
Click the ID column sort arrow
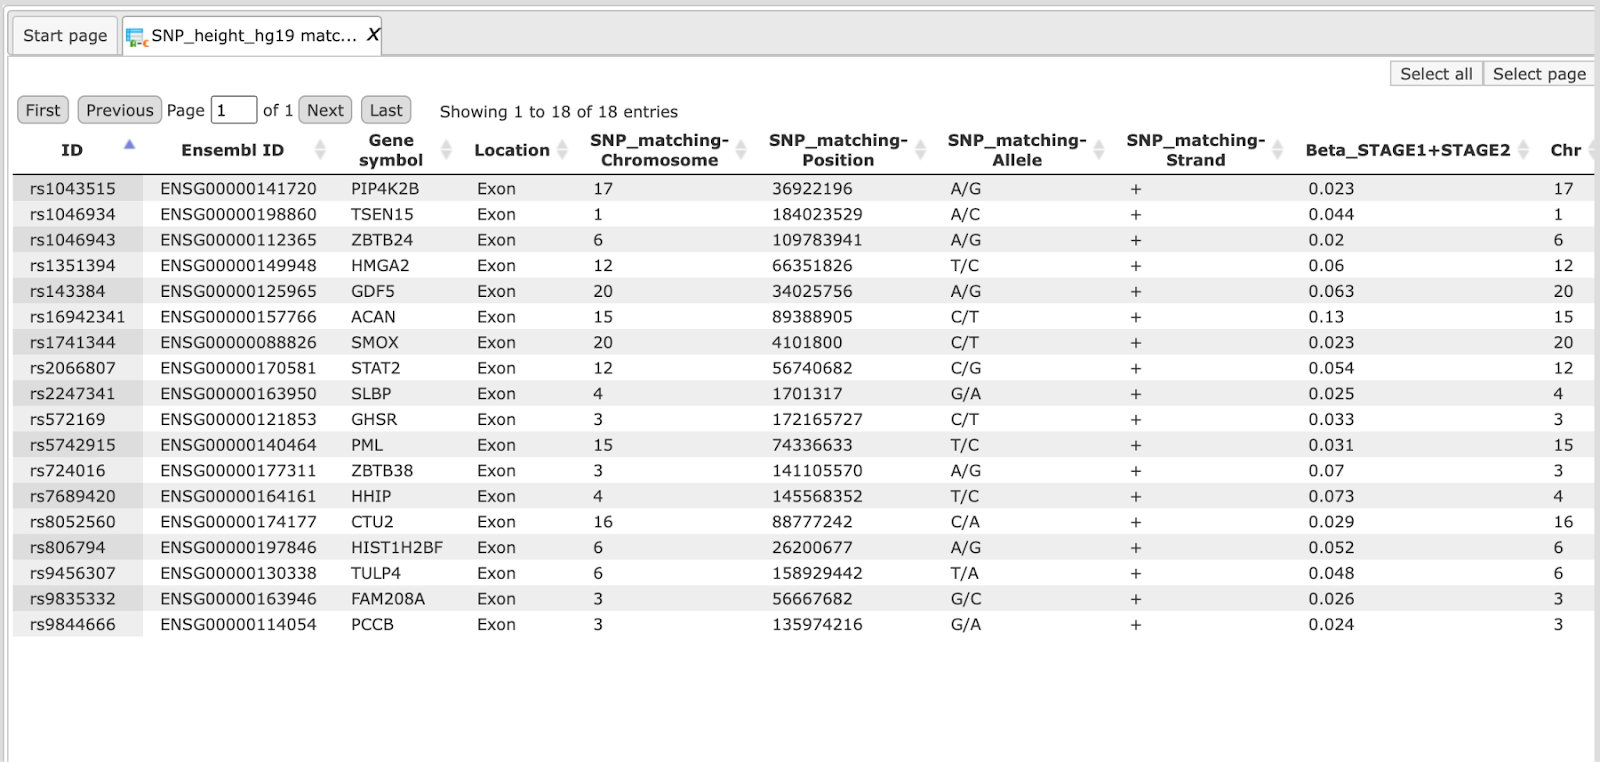[129, 145]
